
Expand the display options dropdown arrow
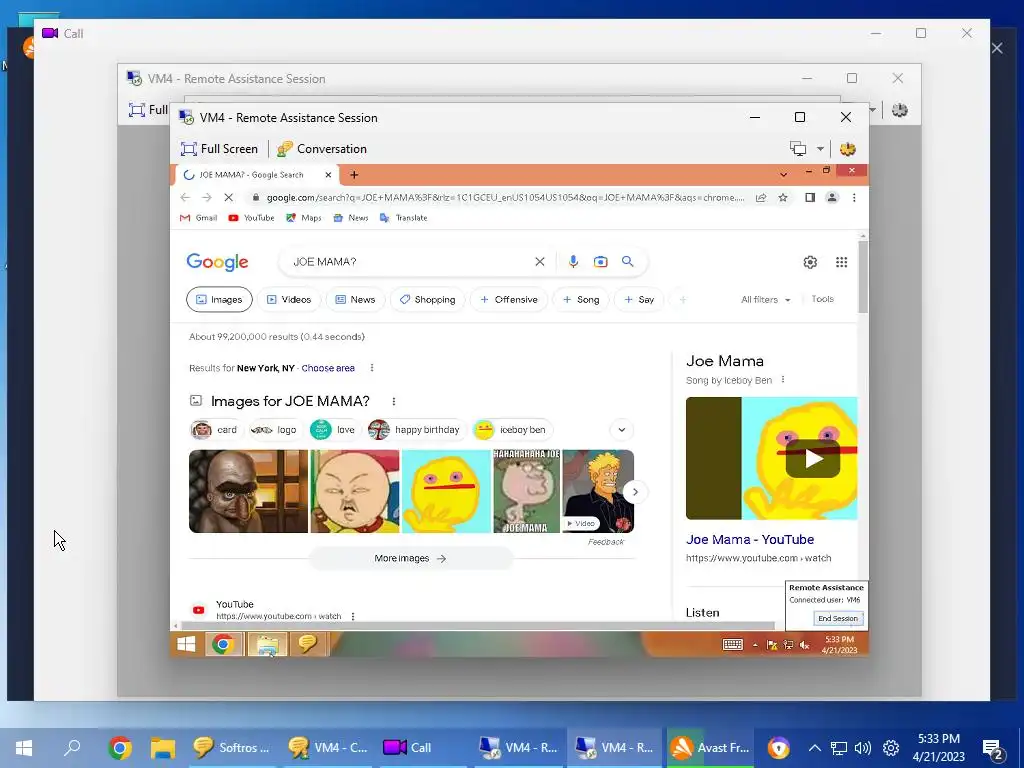820,149
